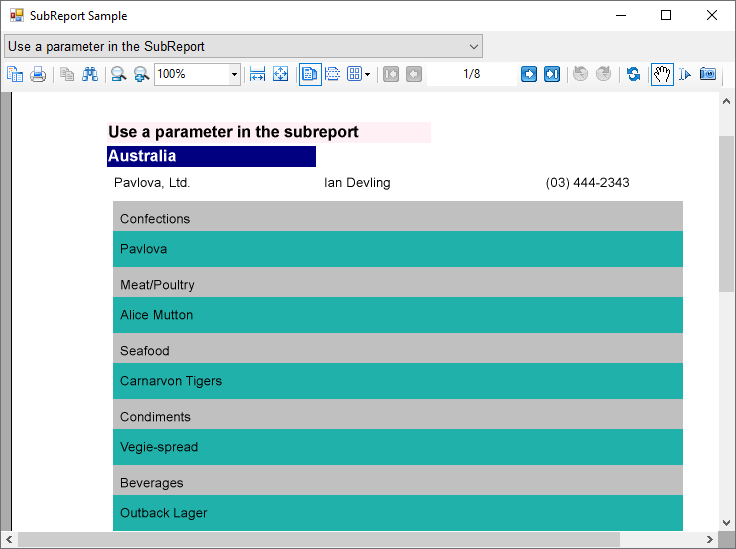Viewport: 736px width, 549px height.
Task: Click the Pavlova product row
Action: pos(398,249)
